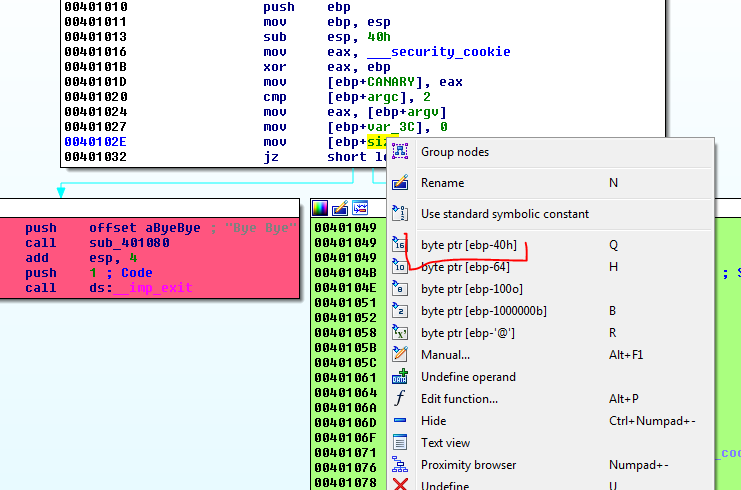Click the pencil edit icon on green node header

pos(340,208)
